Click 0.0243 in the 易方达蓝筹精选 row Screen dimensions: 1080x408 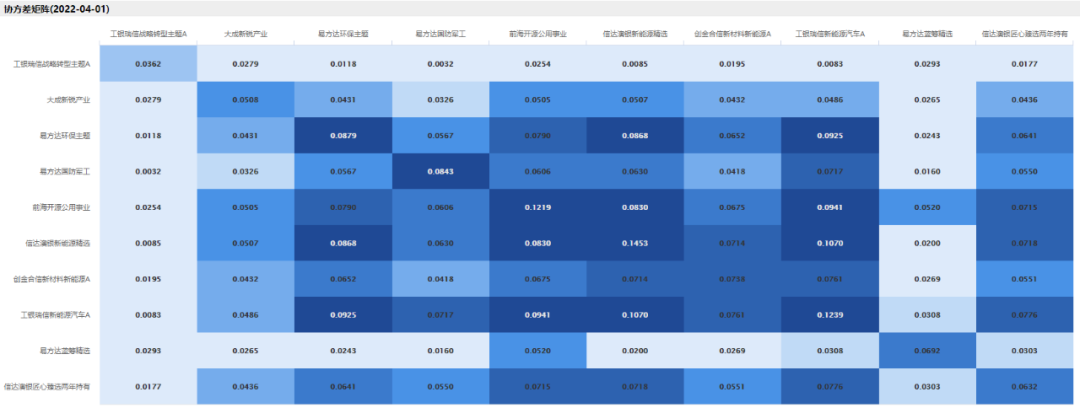343,350
